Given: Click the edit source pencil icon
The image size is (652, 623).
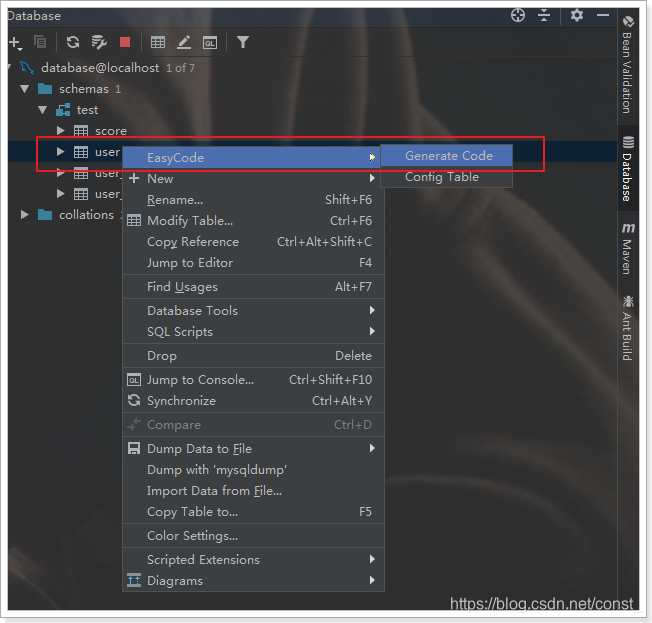Looking at the screenshot, I should tap(184, 42).
